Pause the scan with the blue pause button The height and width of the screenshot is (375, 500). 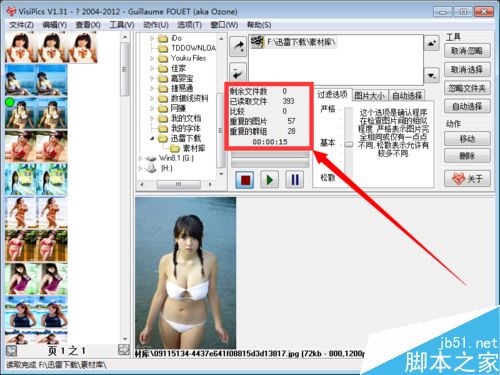295,180
